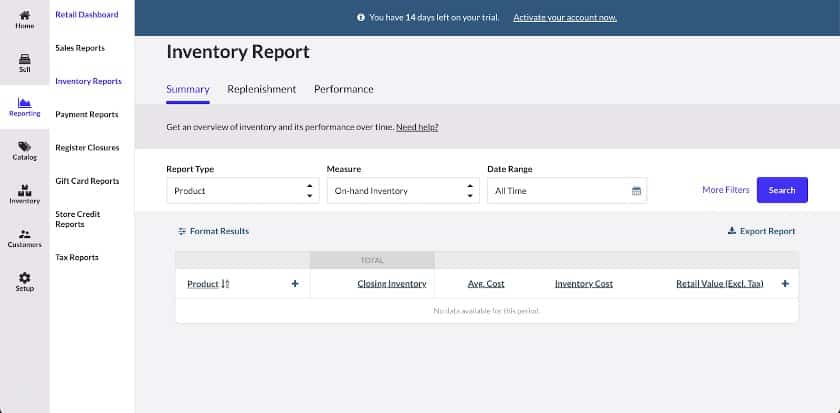Screen dimensions: 840x413
Task: Switch to the Performance tab
Action: click(343, 89)
